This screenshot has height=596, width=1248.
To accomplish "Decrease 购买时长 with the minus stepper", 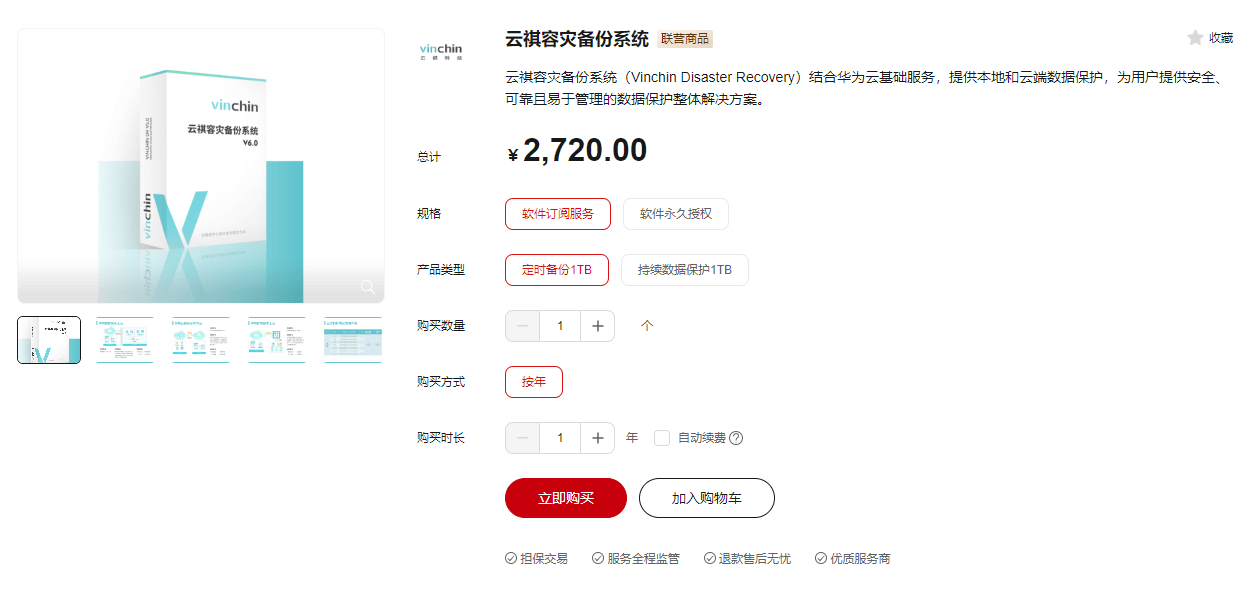I will pos(522,437).
